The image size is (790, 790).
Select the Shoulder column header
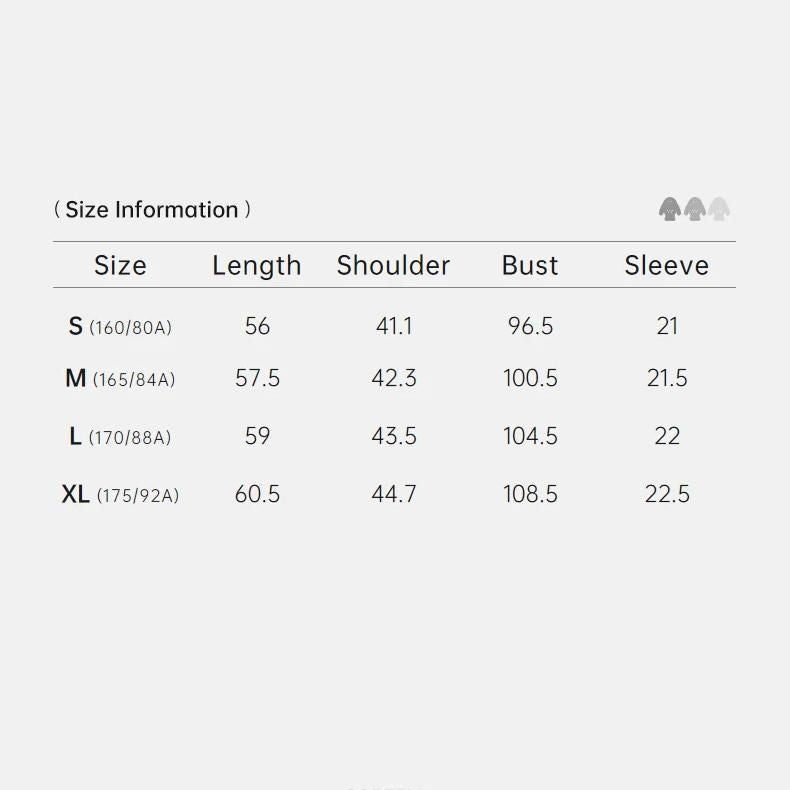click(x=393, y=266)
